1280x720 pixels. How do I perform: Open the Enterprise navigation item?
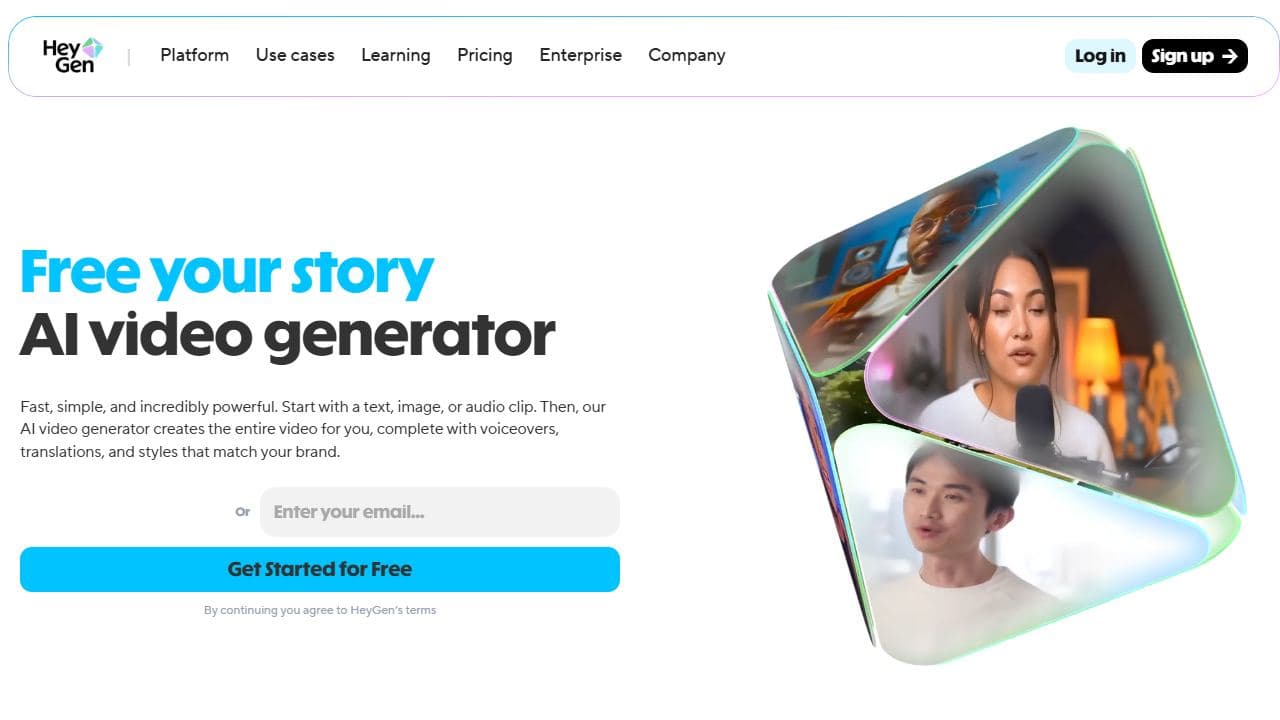pos(580,55)
